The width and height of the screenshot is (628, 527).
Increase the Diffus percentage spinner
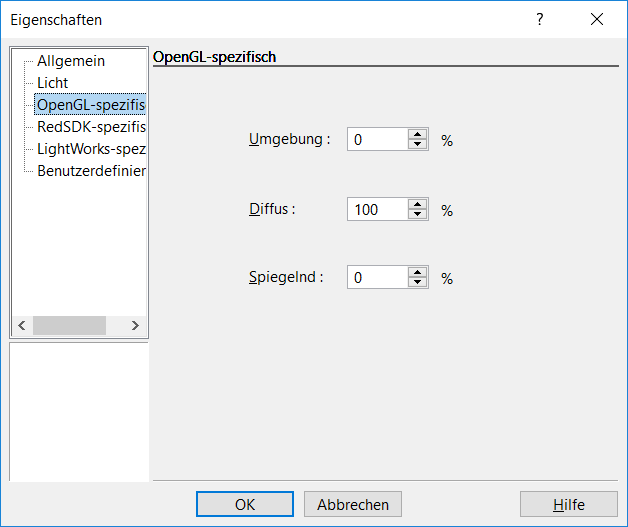click(x=417, y=204)
